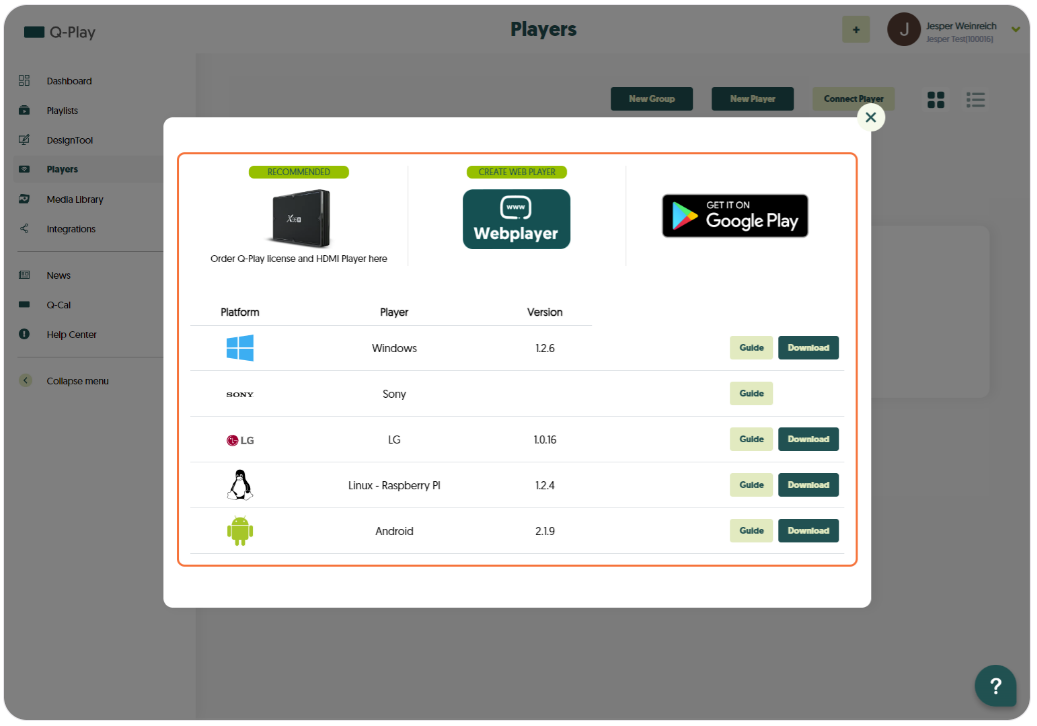Click the News sidebar icon
The image size is (1037, 726).
pos(24,275)
